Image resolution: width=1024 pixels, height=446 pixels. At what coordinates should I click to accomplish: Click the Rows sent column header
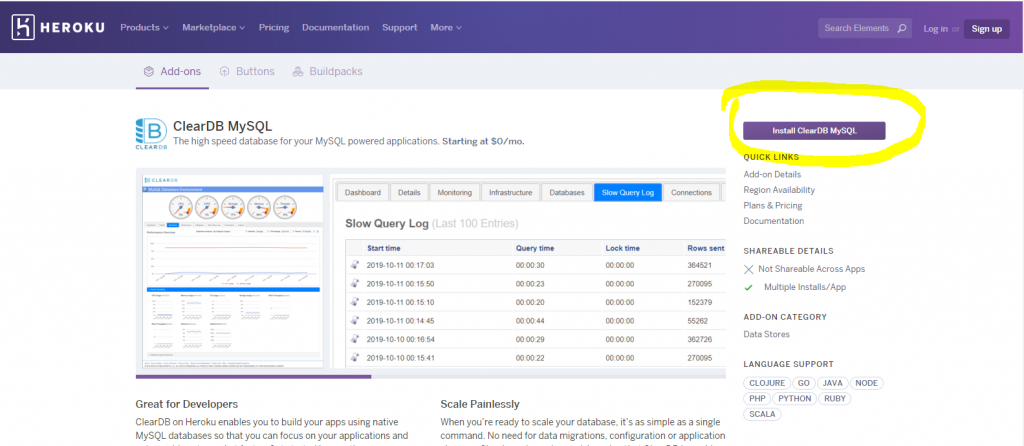pos(705,248)
